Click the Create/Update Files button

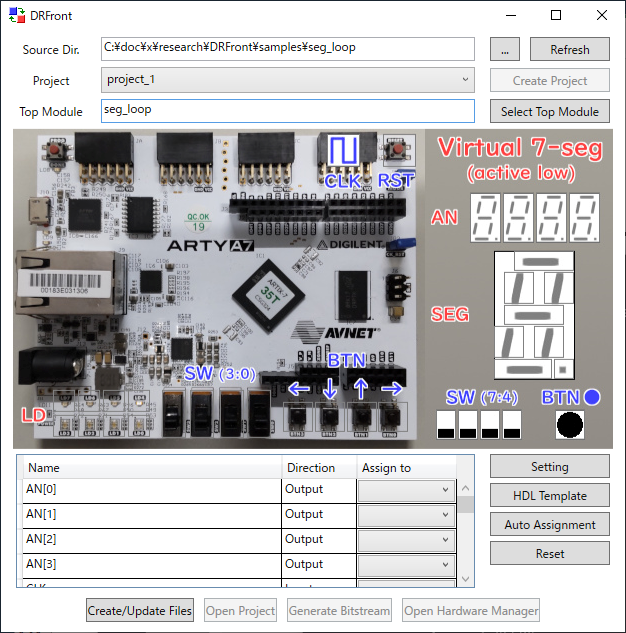coord(139,611)
